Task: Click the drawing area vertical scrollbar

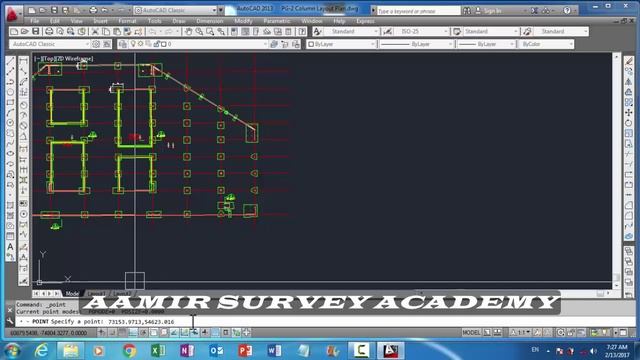Action: (x=616, y=171)
